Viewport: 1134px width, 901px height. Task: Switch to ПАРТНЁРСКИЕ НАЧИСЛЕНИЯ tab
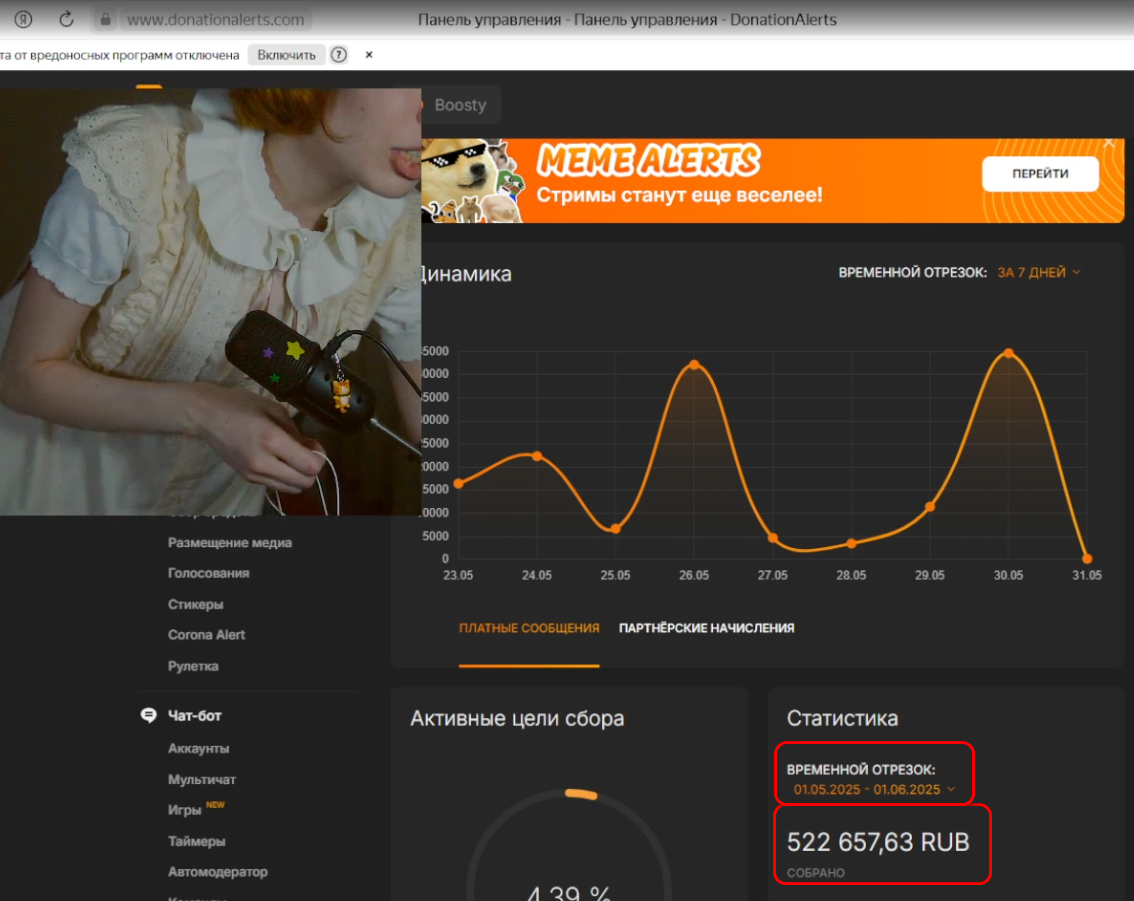707,628
